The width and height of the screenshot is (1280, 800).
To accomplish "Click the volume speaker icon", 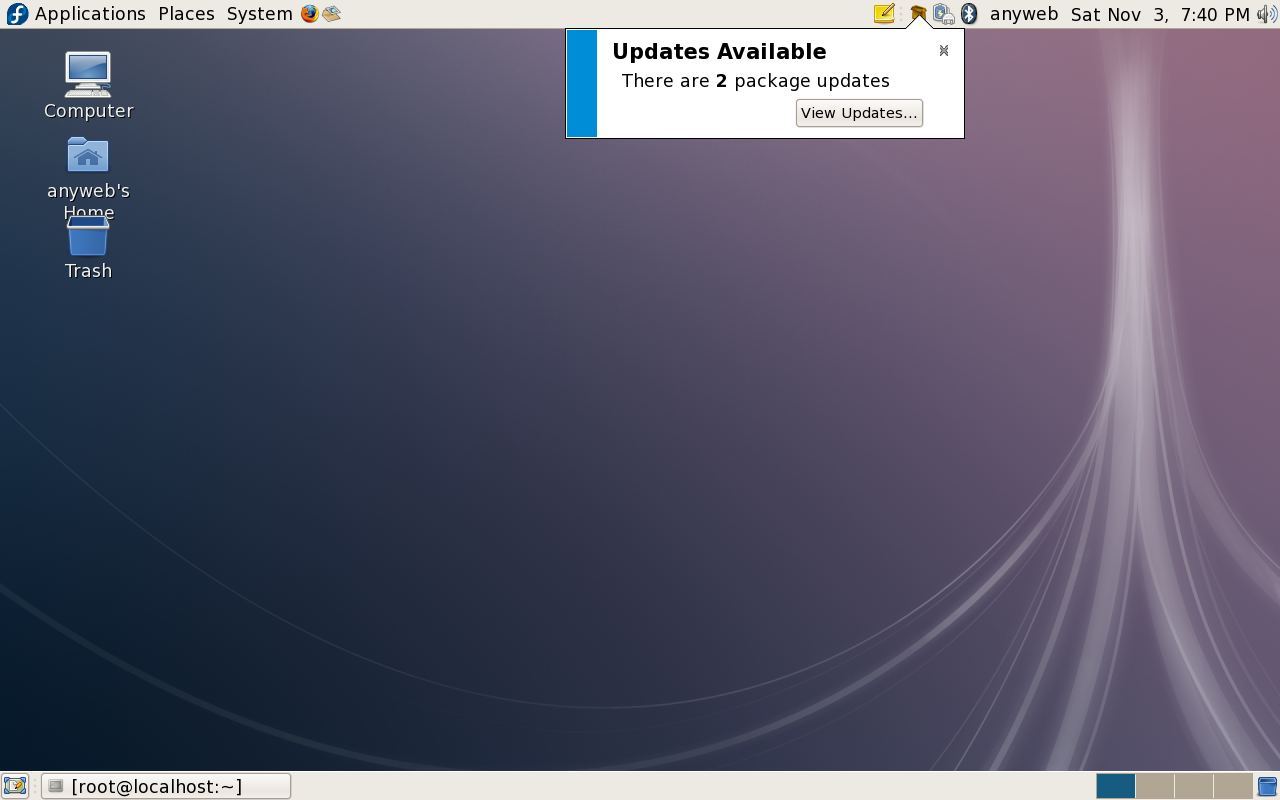I will 1267,14.
